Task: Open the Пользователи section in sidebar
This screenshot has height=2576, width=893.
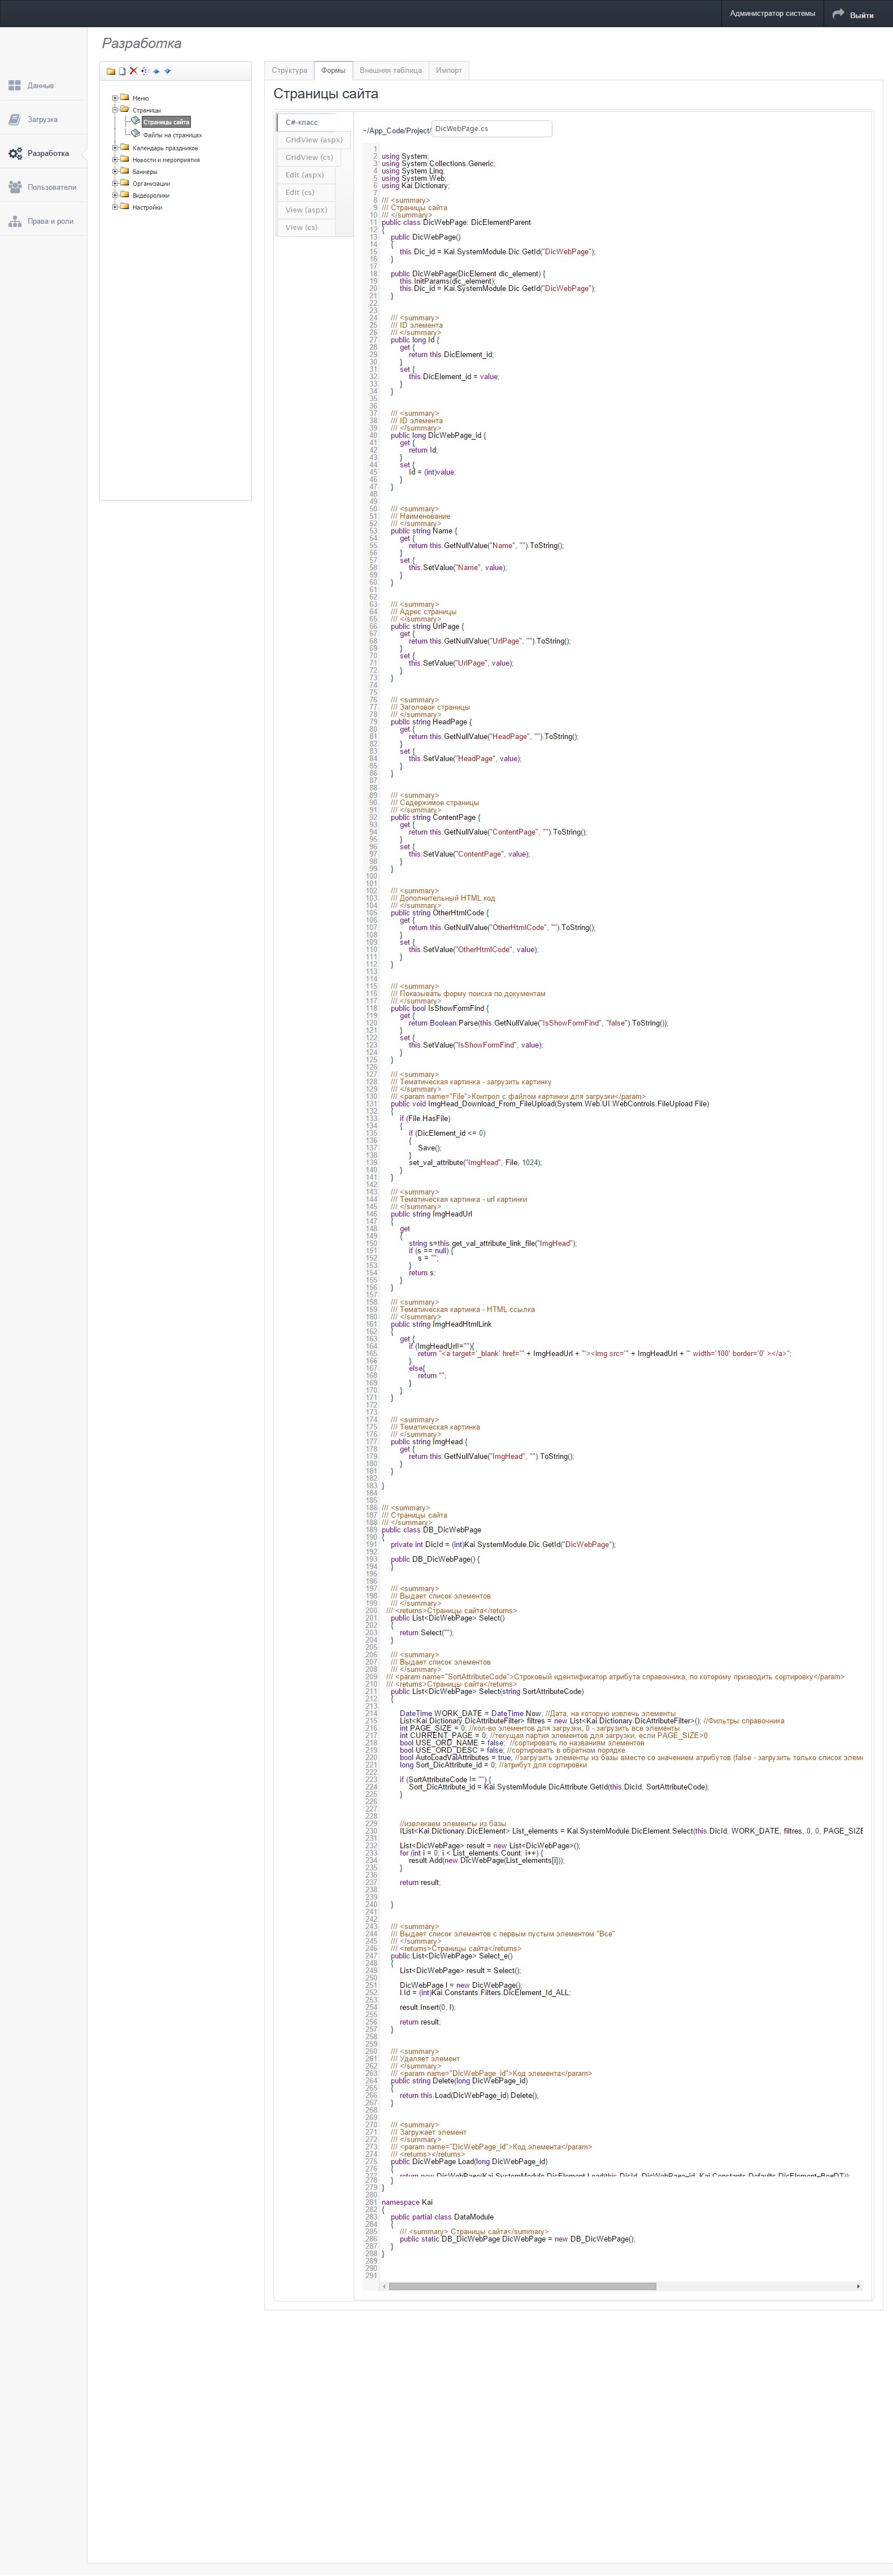Action: click(51, 187)
